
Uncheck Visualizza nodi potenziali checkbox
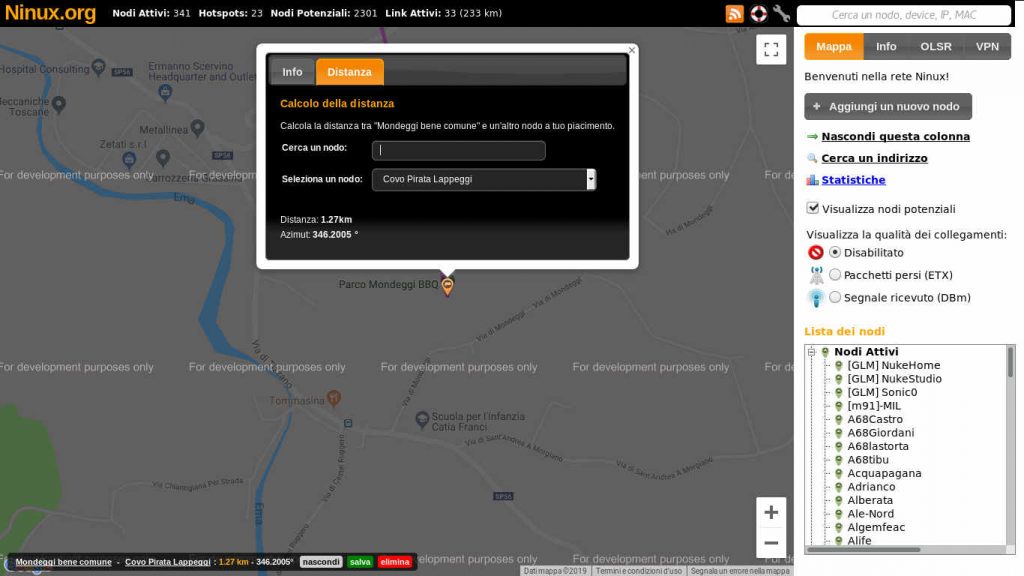point(813,208)
